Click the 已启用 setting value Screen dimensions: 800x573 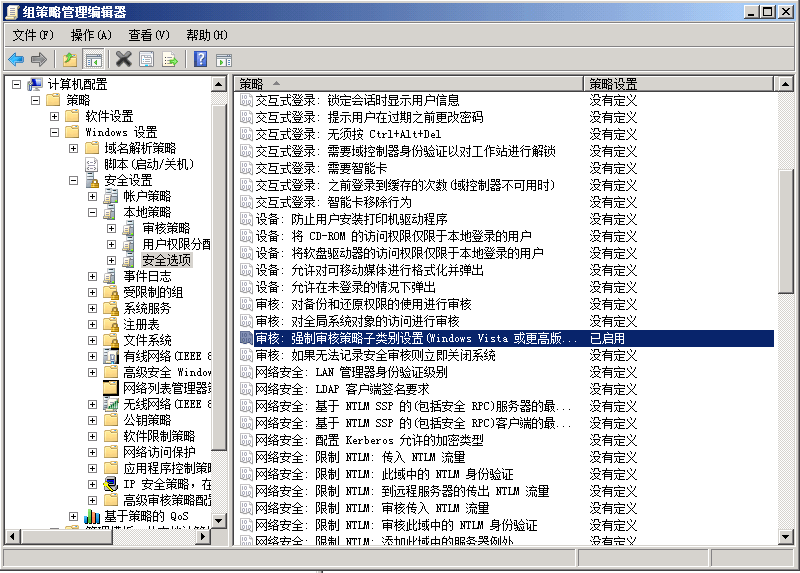click(x=607, y=338)
